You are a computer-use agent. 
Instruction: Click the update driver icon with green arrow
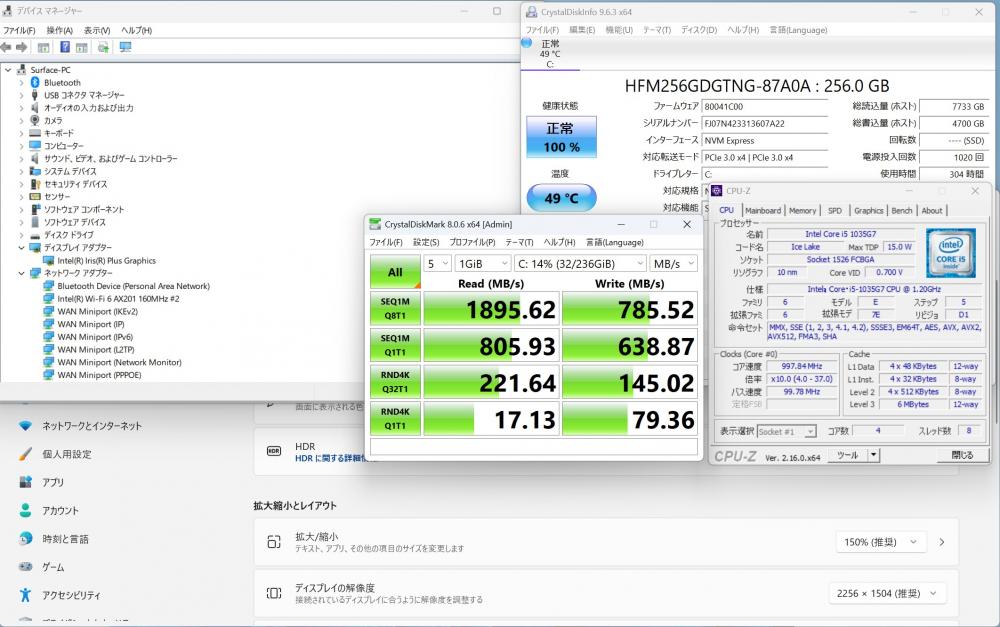(x=103, y=47)
